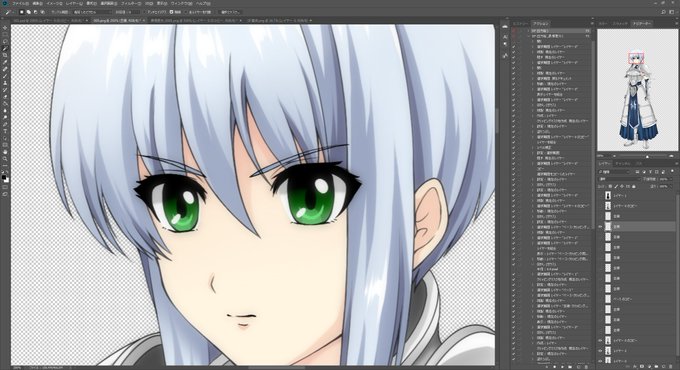
Task: Click the Select and Mask button in options bar
Action: click(x=230, y=12)
